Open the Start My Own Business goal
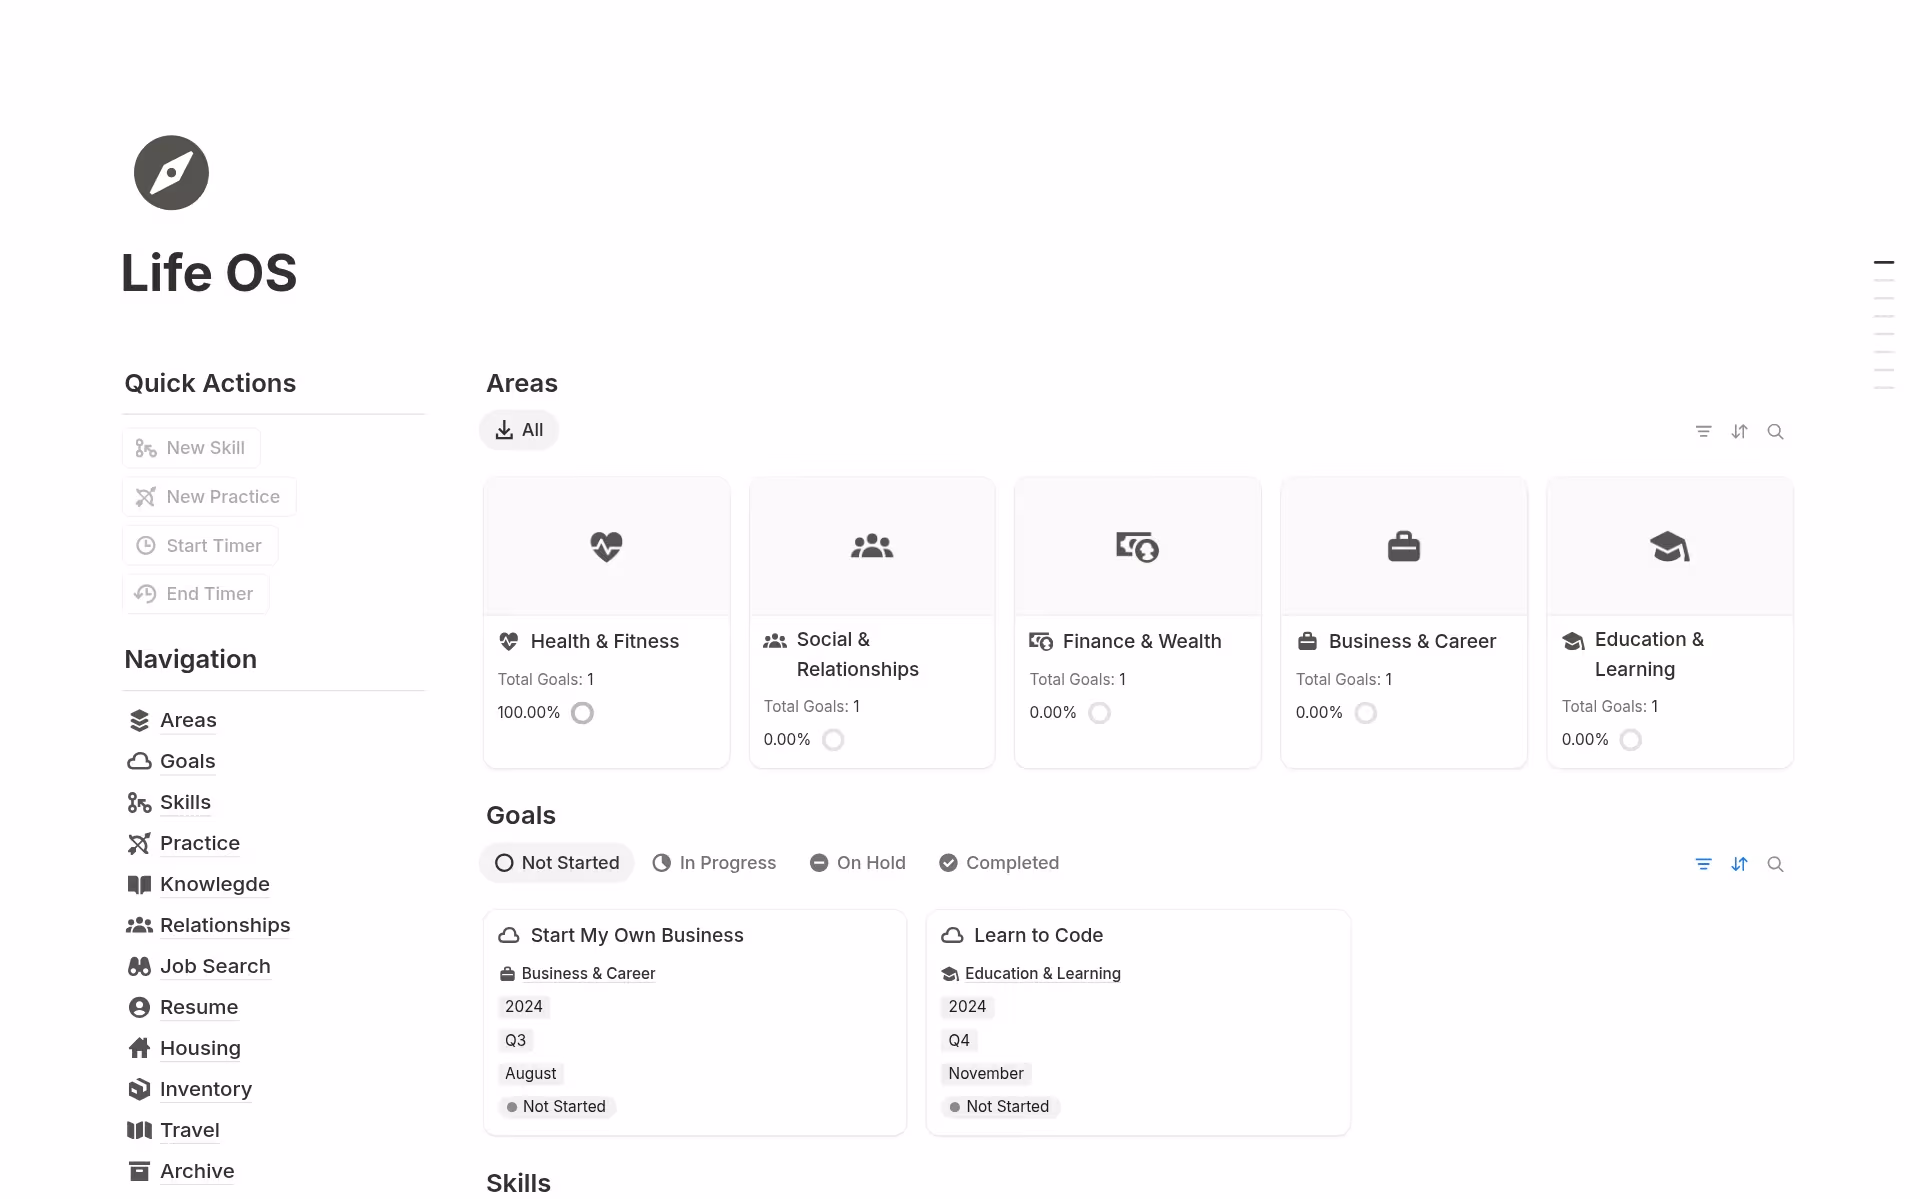The width and height of the screenshot is (1920, 1199). (x=637, y=935)
